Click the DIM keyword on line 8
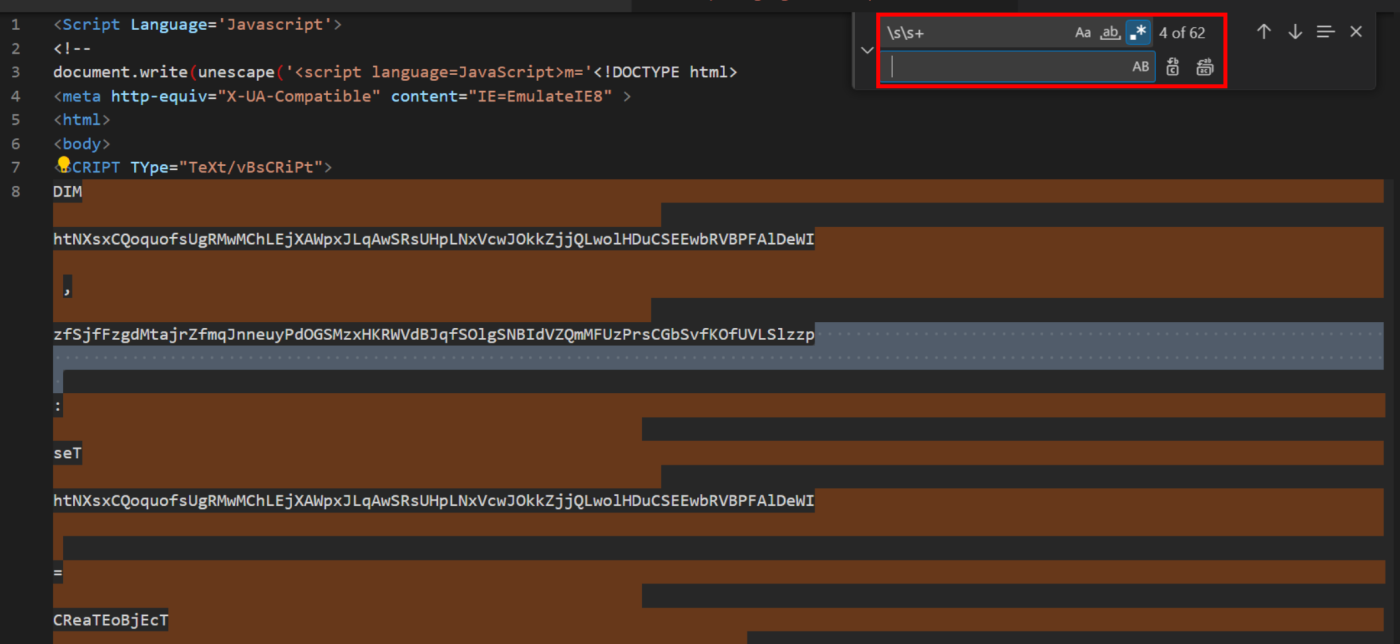This screenshot has height=644, width=1400. click(68, 191)
